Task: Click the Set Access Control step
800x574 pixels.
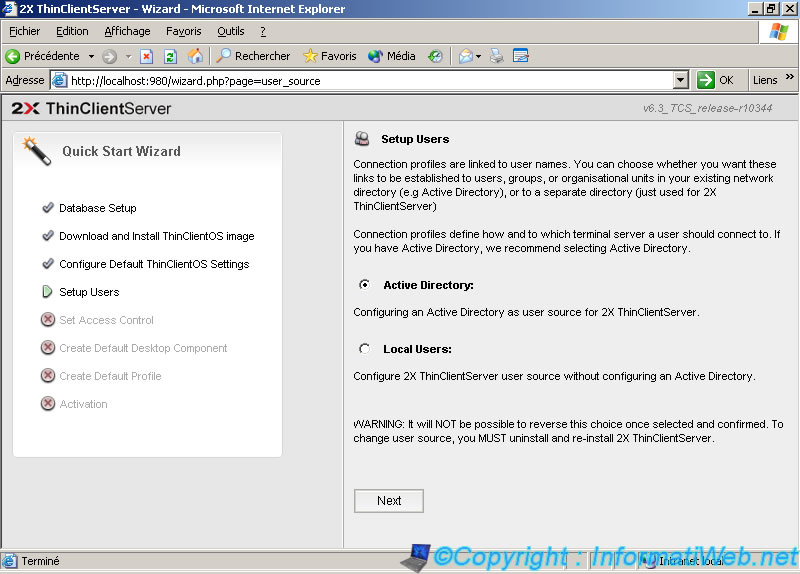Action: [107, 320]
